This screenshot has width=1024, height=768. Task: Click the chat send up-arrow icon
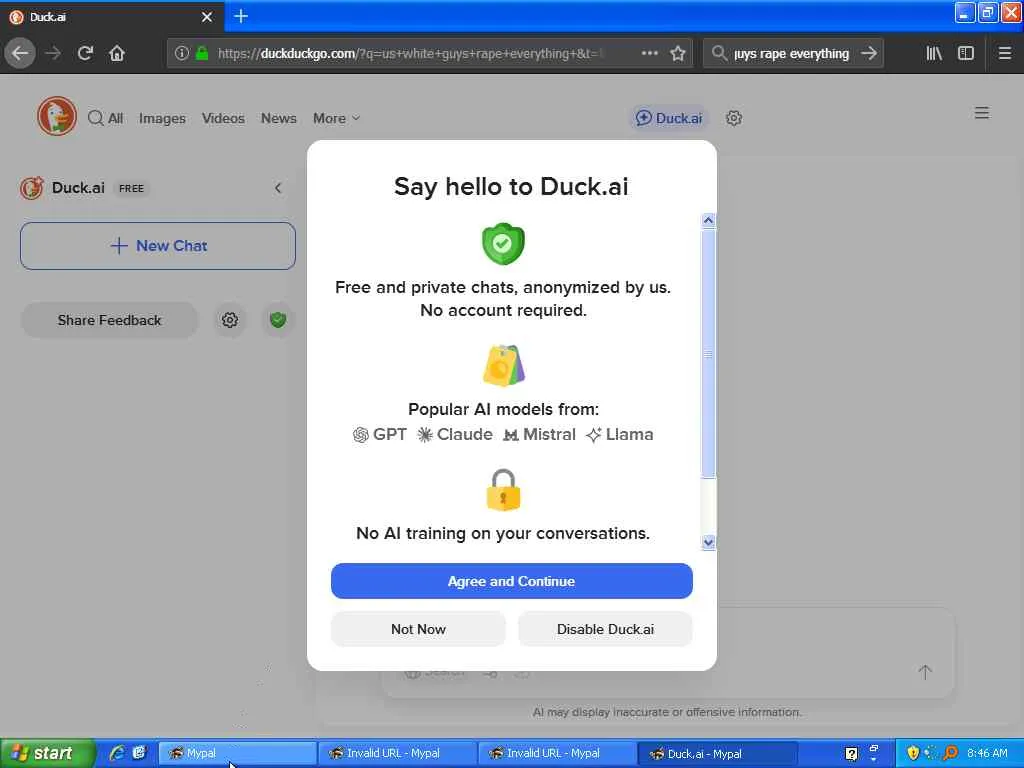(925, 672)
